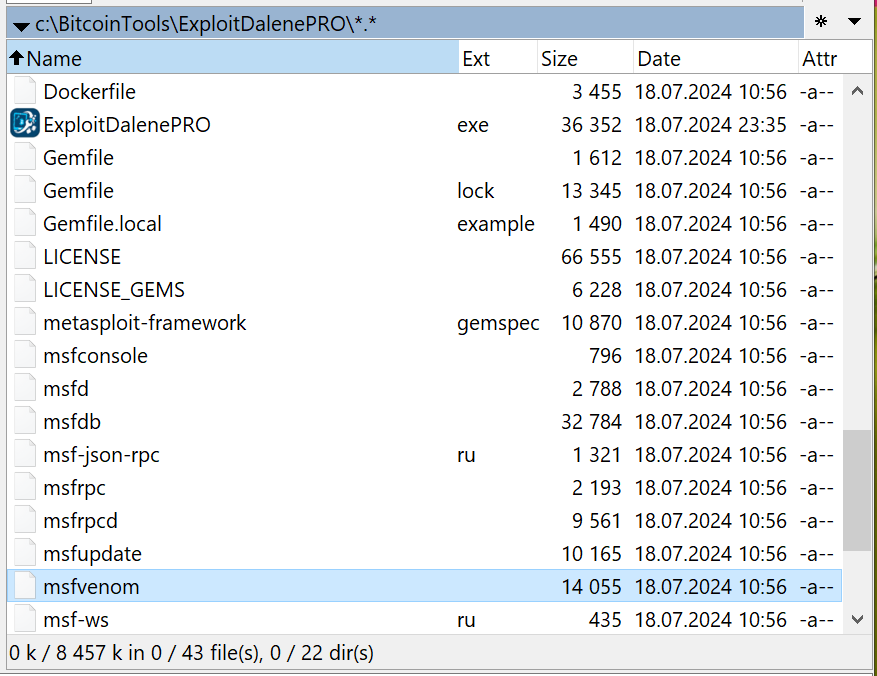Sort files by Date column header
This screenshot has width=877, height=676.
click(x=716, y=58)
